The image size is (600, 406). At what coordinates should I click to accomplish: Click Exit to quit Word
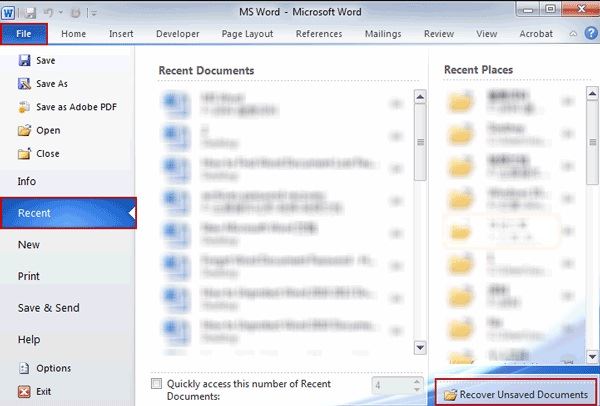34,391
